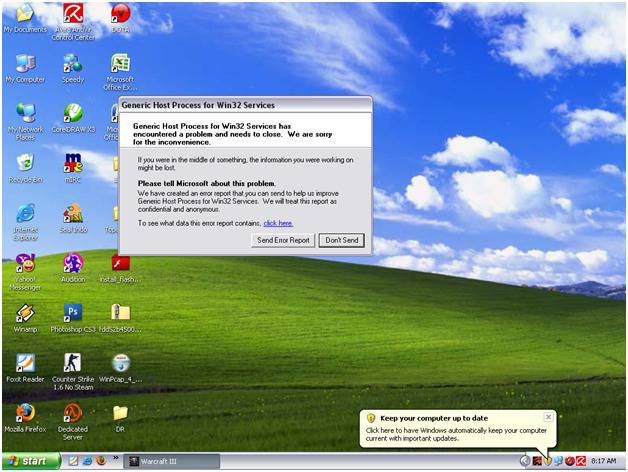Open the DR folder on desktop
Screen dimensions: 628x472
120,418
